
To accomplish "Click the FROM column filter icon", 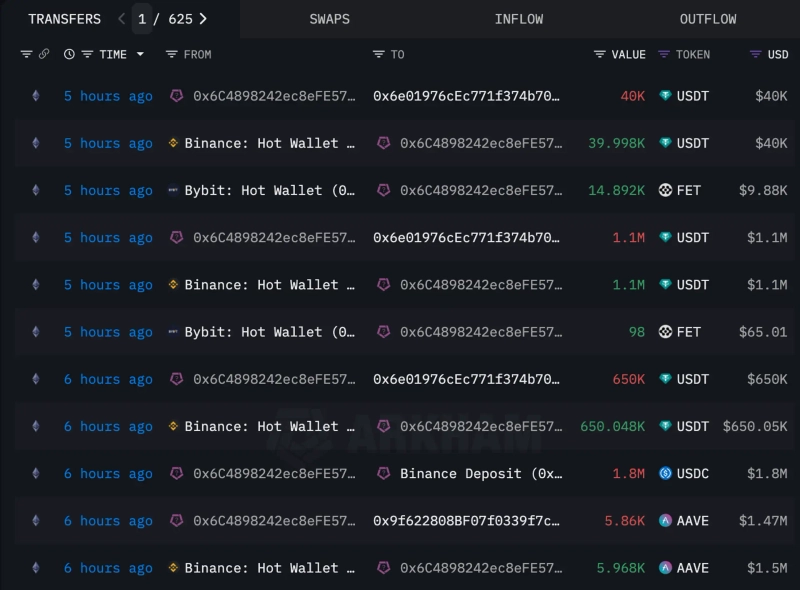I will 172,54.
